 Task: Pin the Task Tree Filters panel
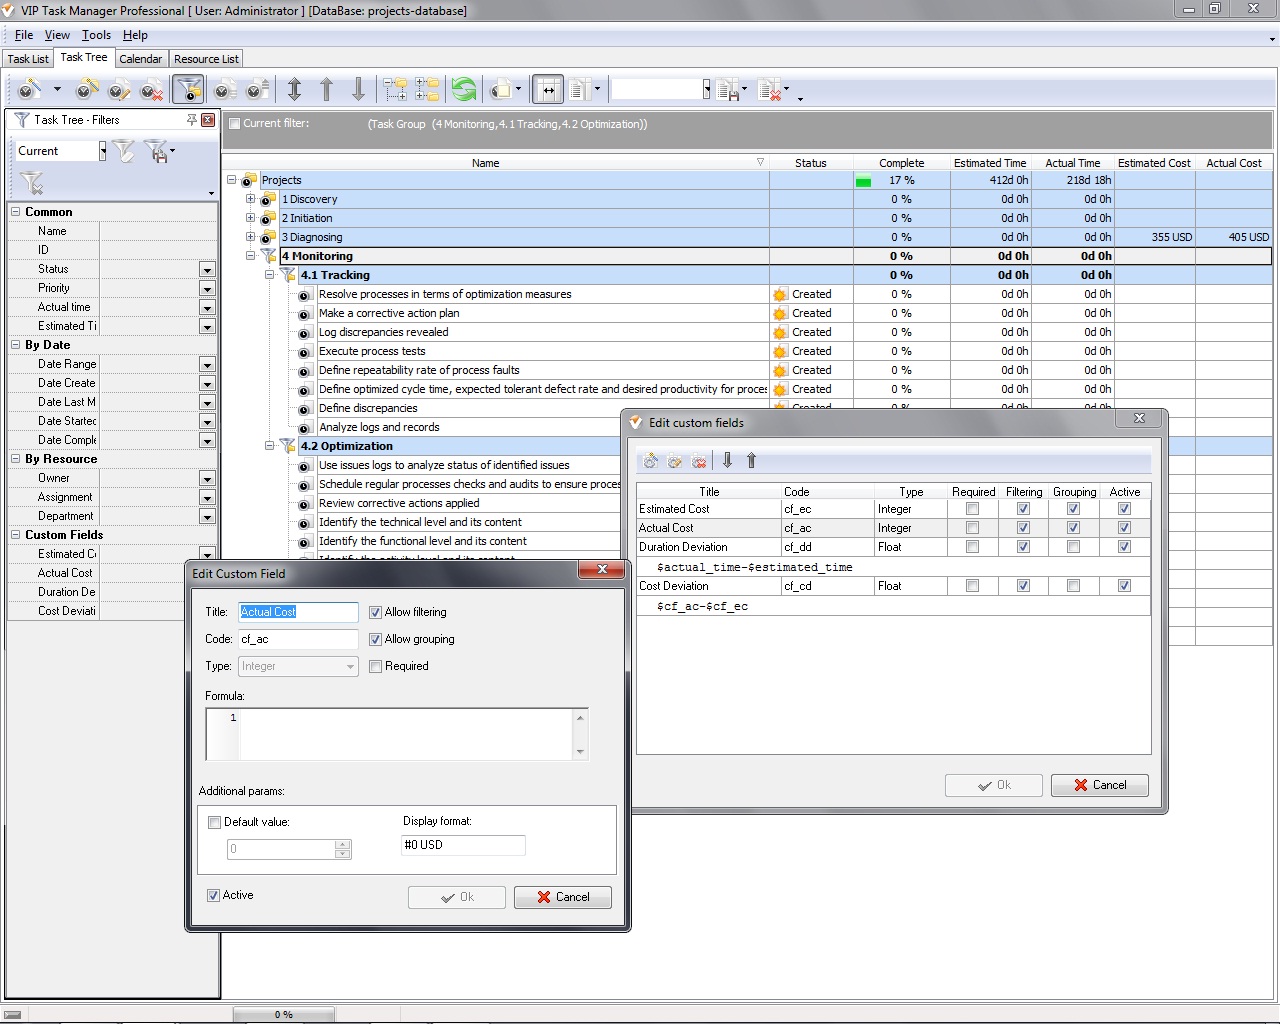pos(191,120)
